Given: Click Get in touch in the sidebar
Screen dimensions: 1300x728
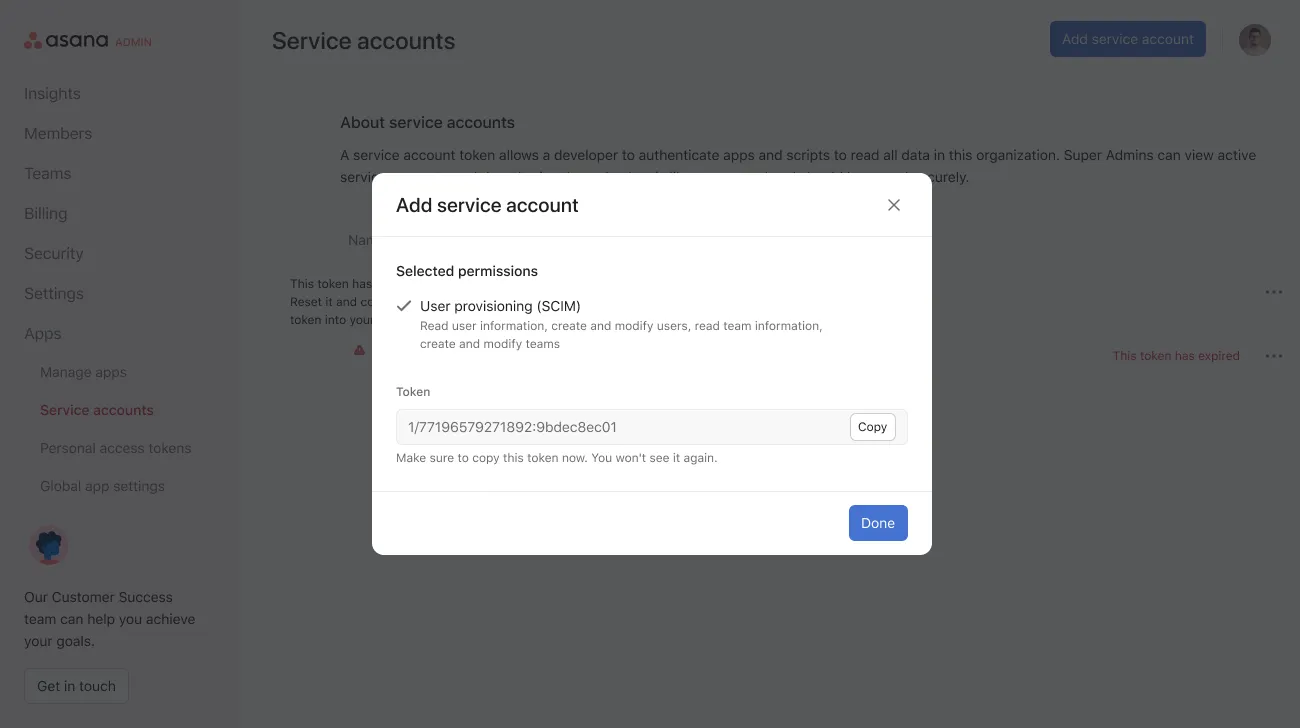Looking at the screenshot, I should pyautogui.click(x=76, y=686).
